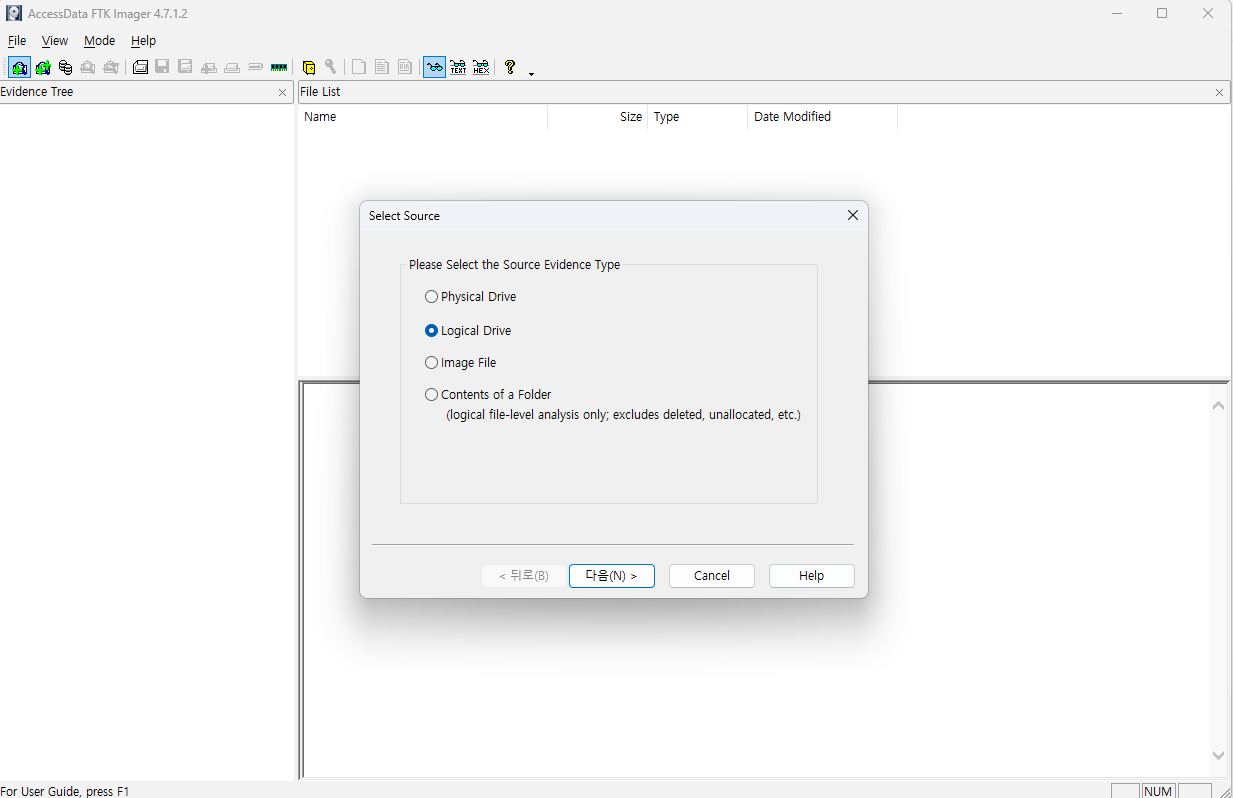
Task: Click the Create Custom Content Image icon
Action: tap(231, 67)
